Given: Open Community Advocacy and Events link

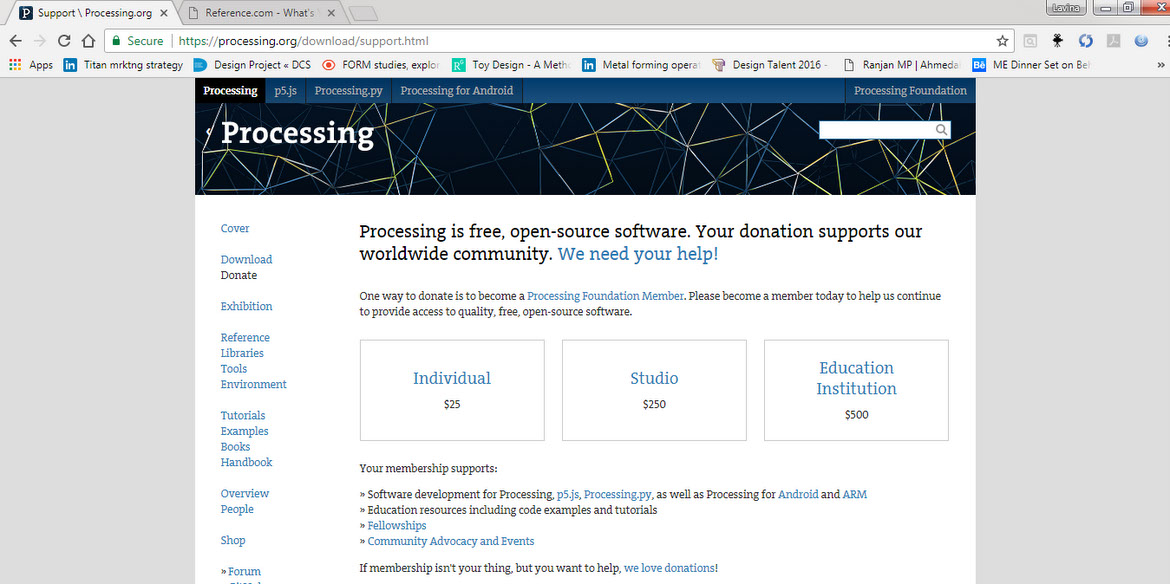Looking at the screenshot, I should pyautogui.click(x=451, y=541).
